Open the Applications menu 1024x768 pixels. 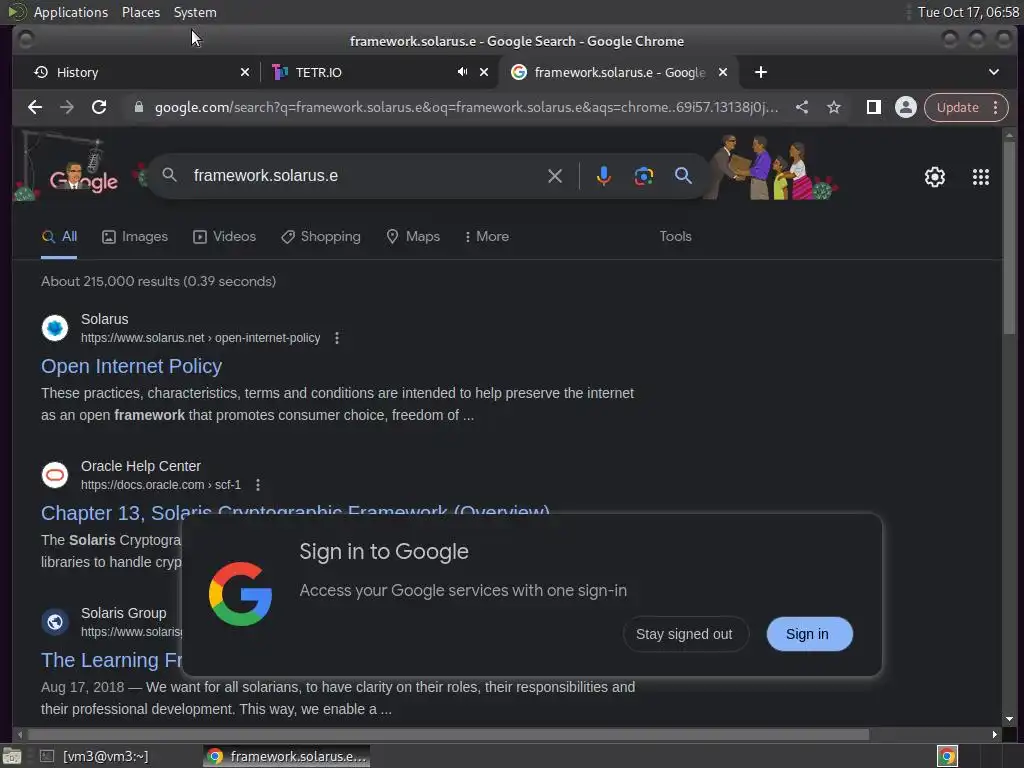(x=71, y=12)
